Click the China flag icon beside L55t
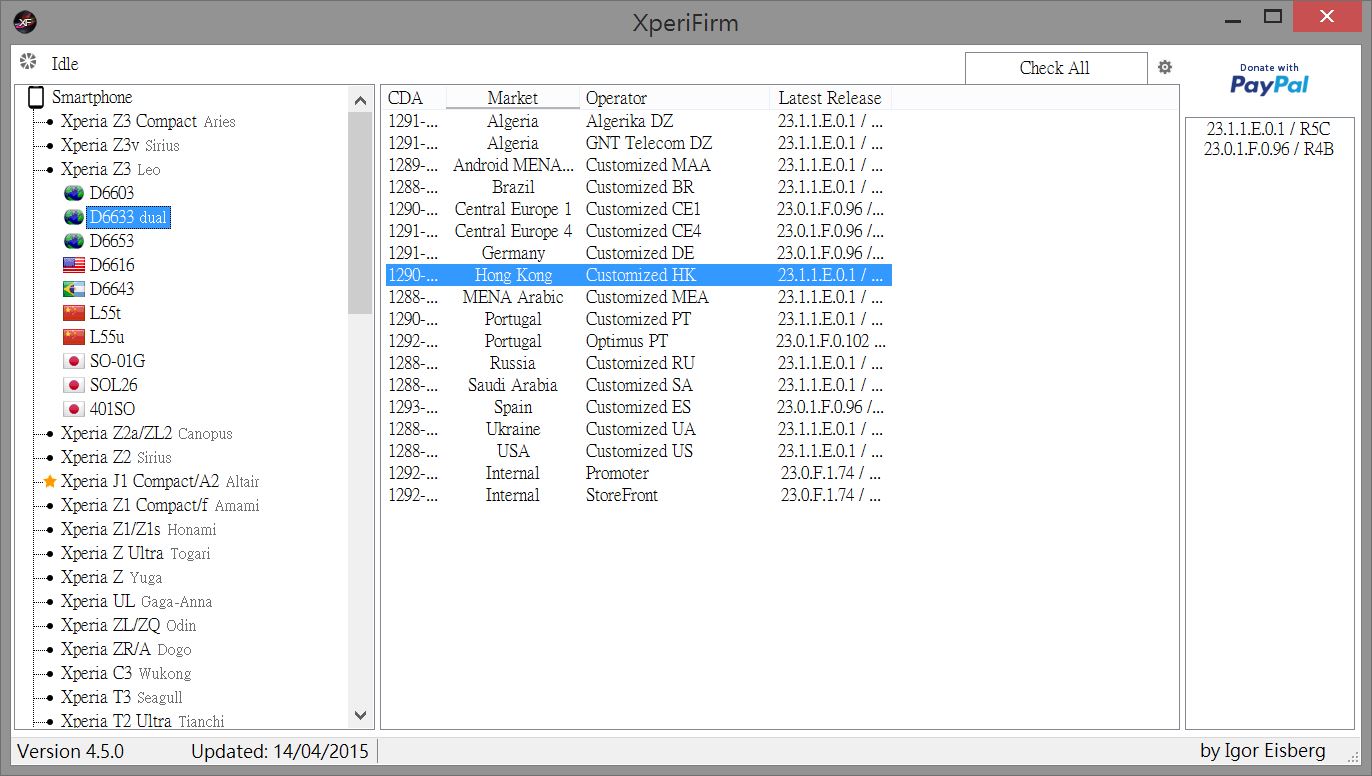 tap(74, 313)
